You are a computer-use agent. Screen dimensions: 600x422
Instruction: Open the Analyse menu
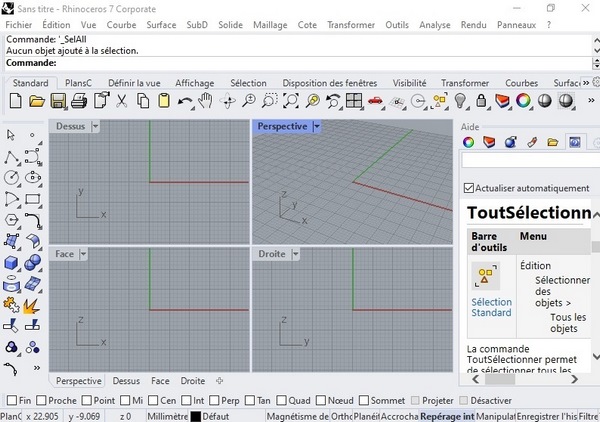click(x=435, y=25)
